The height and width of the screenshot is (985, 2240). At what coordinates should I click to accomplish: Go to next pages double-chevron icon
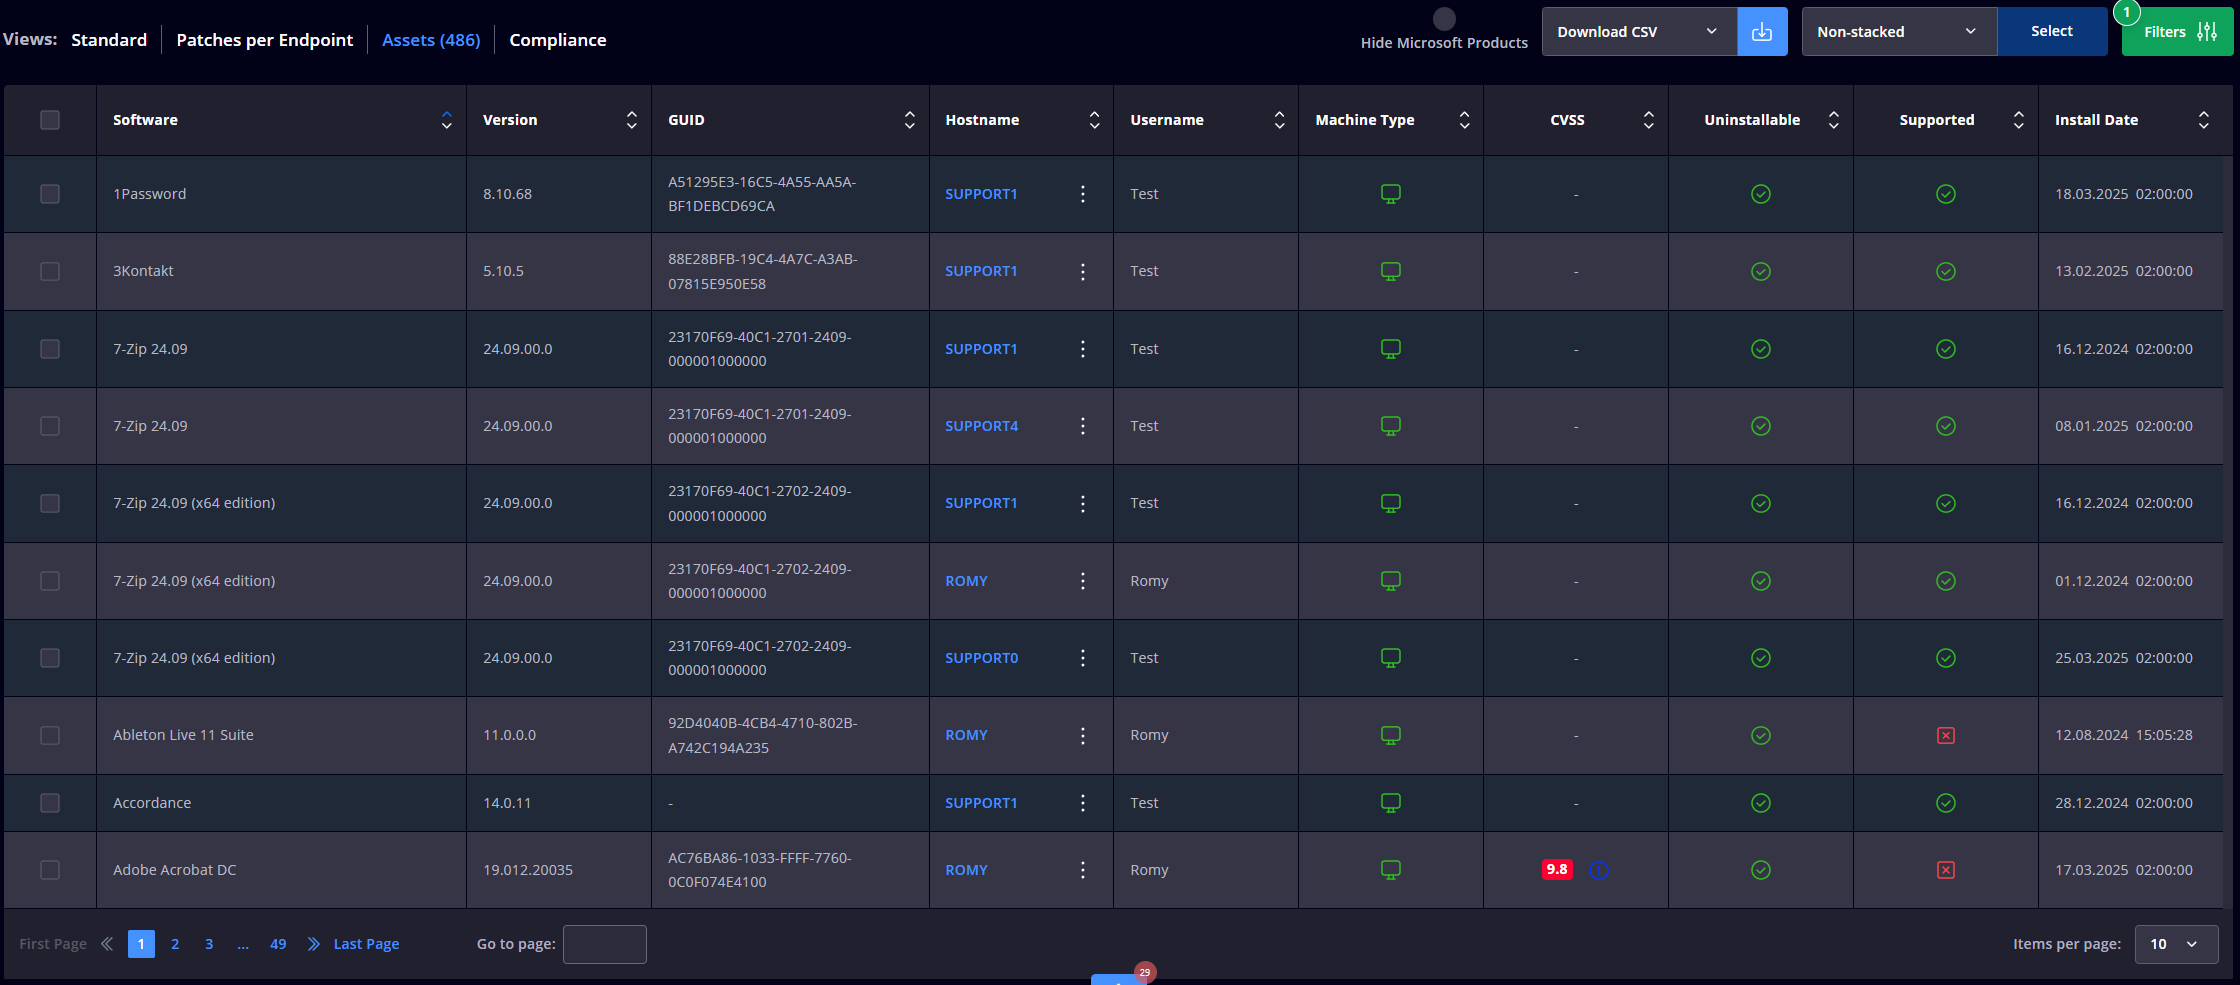pyautogui.click(x=313, y=944)
